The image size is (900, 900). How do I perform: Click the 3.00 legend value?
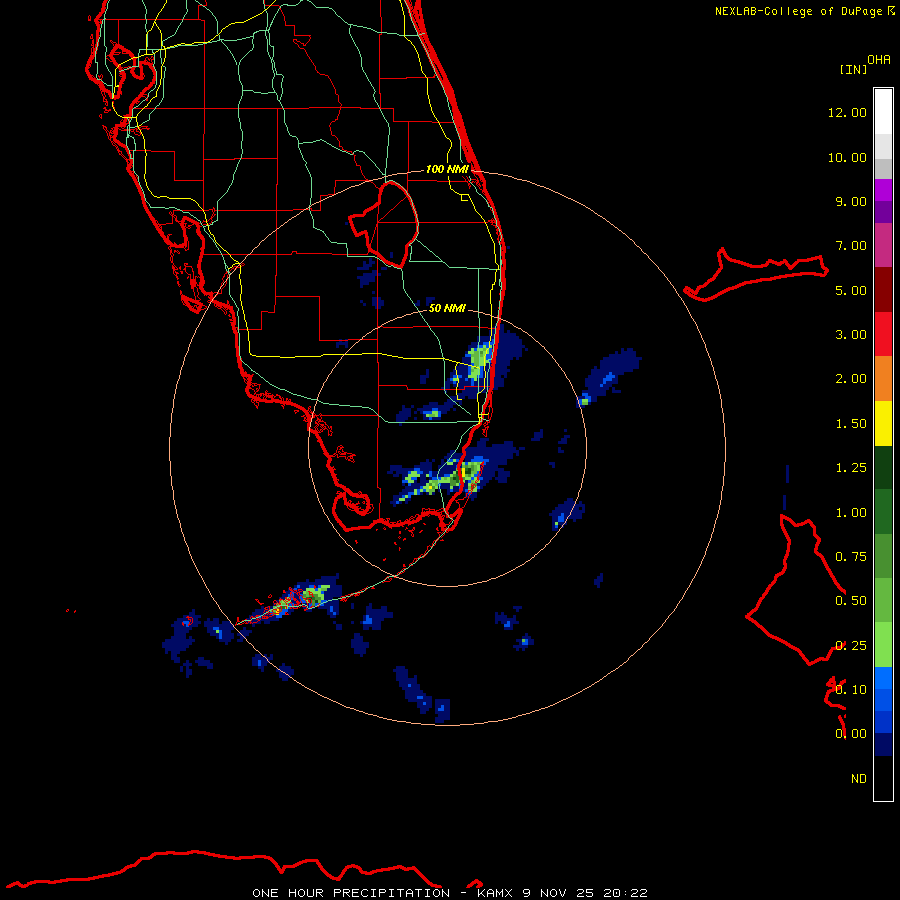click(851, 335)
